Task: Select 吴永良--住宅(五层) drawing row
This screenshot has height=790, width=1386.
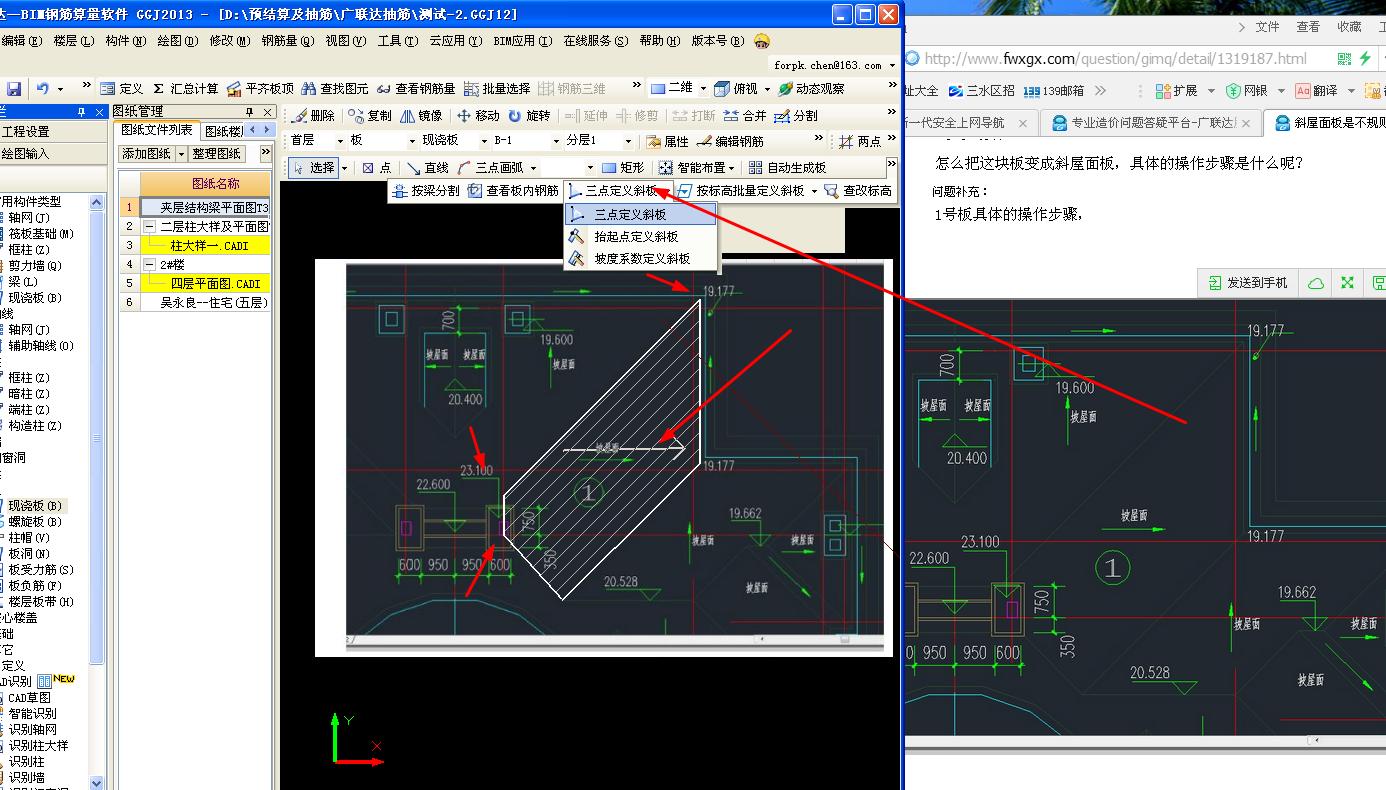Action: click(x=205, y=302)
